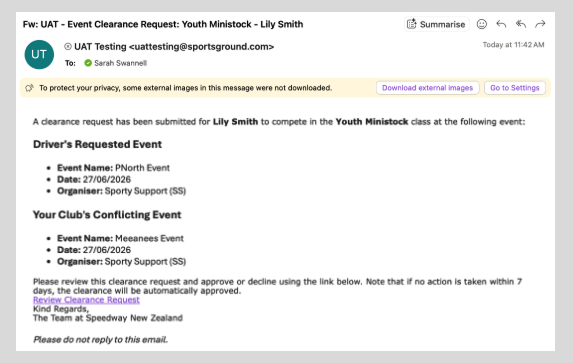Click the Driver's Requested Event heading
This screenshot has width=573, height=363.
[x=97, y=144]
